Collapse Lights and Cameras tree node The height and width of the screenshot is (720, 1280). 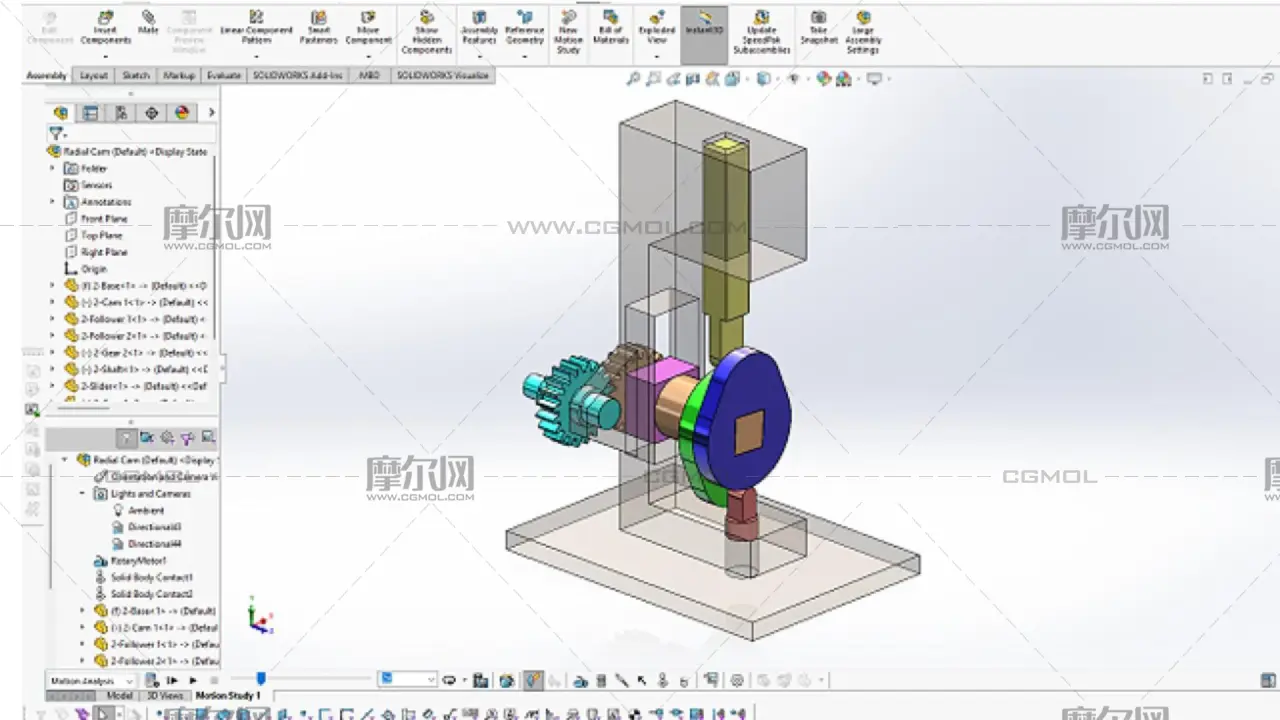click(x=83, y=494)
